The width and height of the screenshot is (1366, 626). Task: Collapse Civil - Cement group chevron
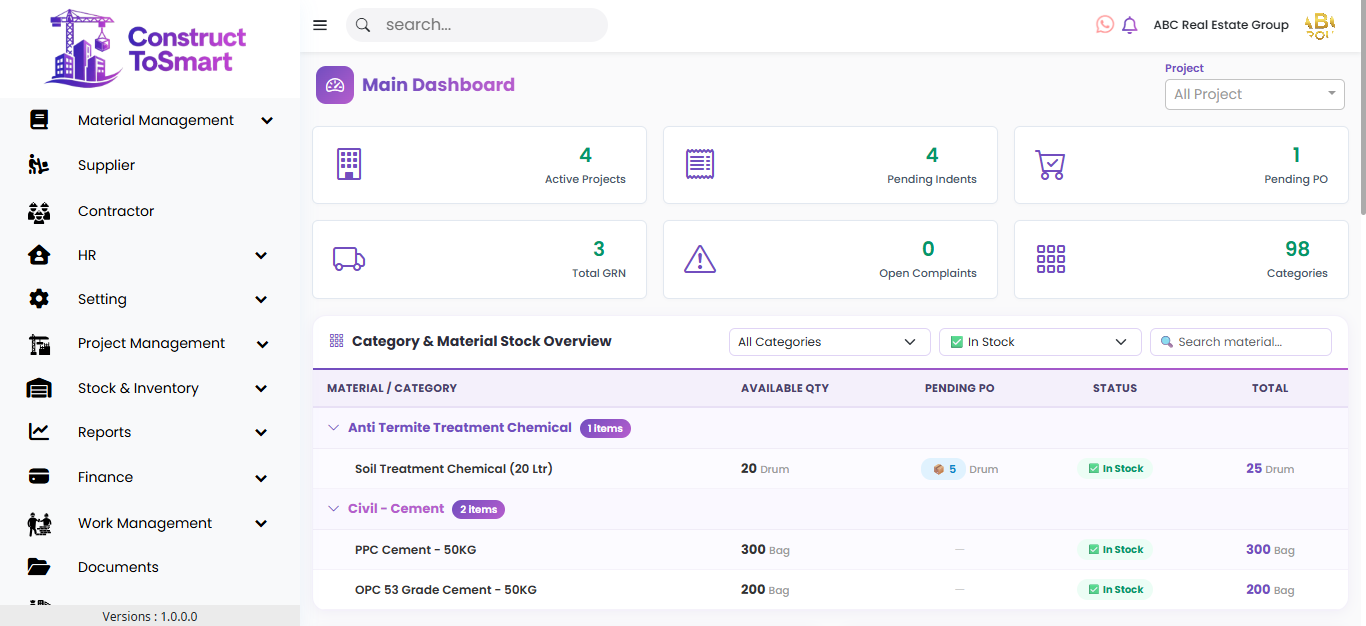(x=334, y=509)
